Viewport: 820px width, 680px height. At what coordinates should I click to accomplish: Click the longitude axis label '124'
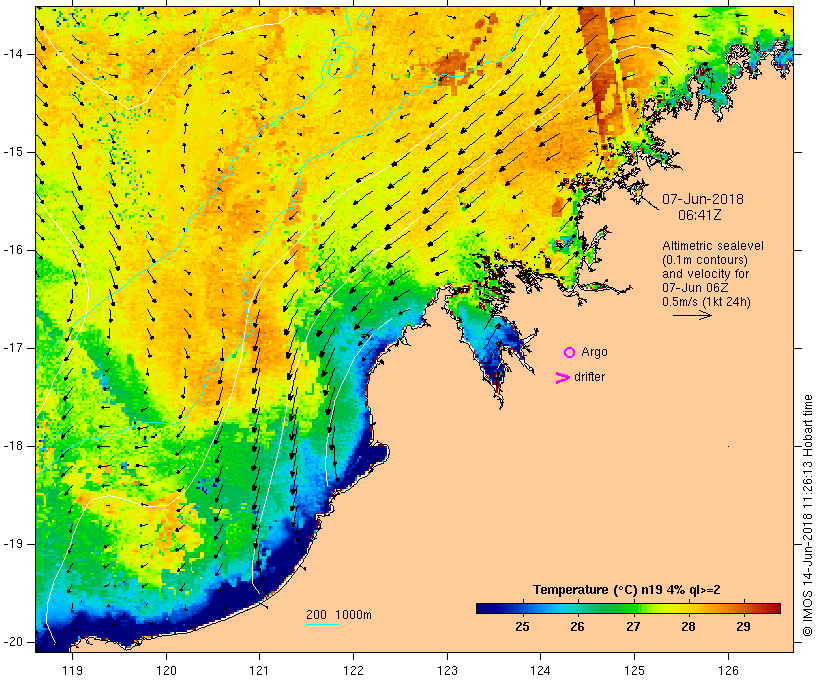tap(540, 670)
